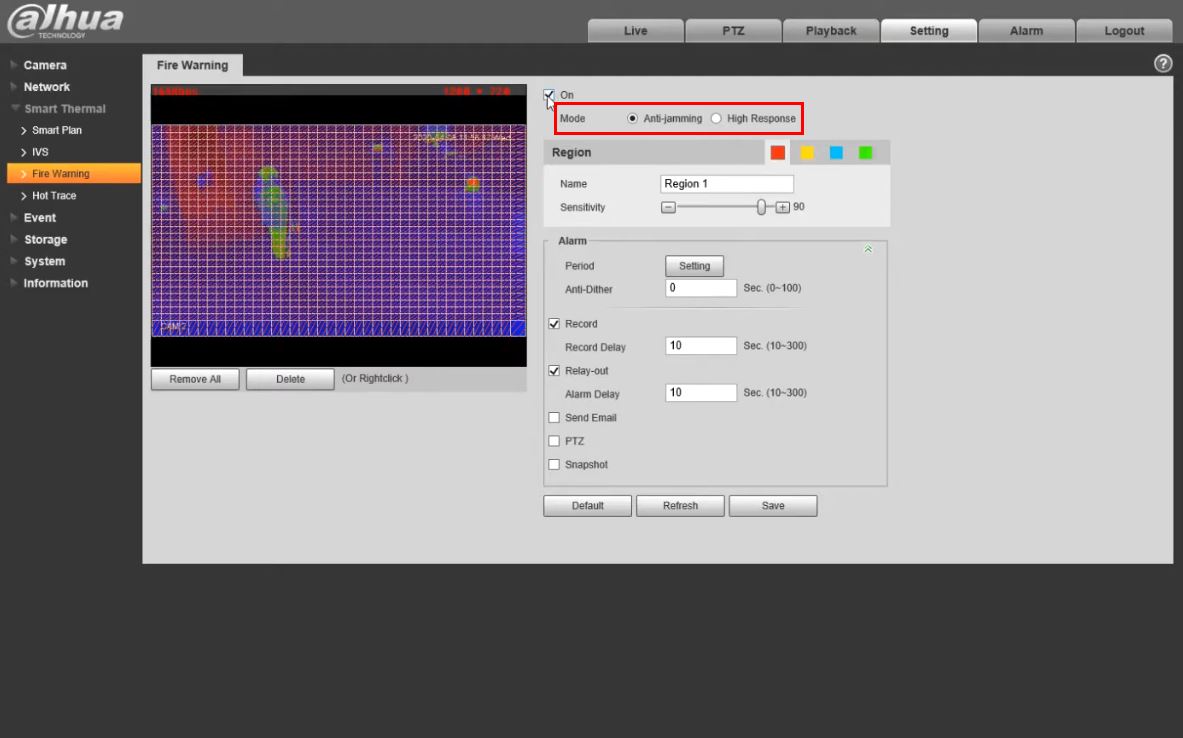Open the help question mark icon
The height and width of the screenshot is (738, 1183).
1163,64
